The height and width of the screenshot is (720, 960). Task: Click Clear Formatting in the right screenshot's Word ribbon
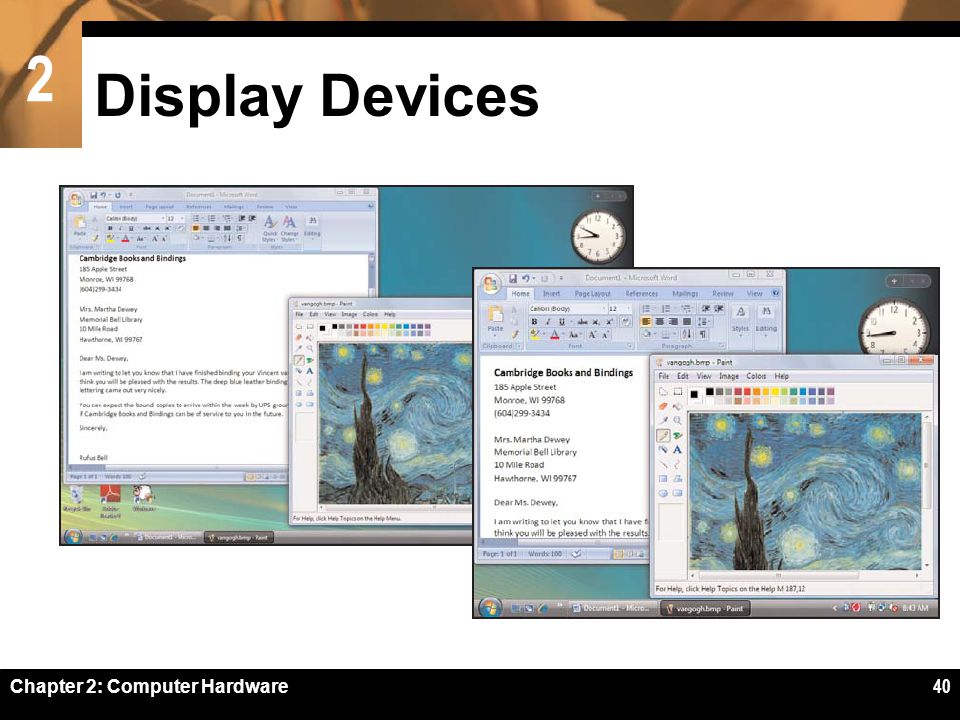(626, 322)
